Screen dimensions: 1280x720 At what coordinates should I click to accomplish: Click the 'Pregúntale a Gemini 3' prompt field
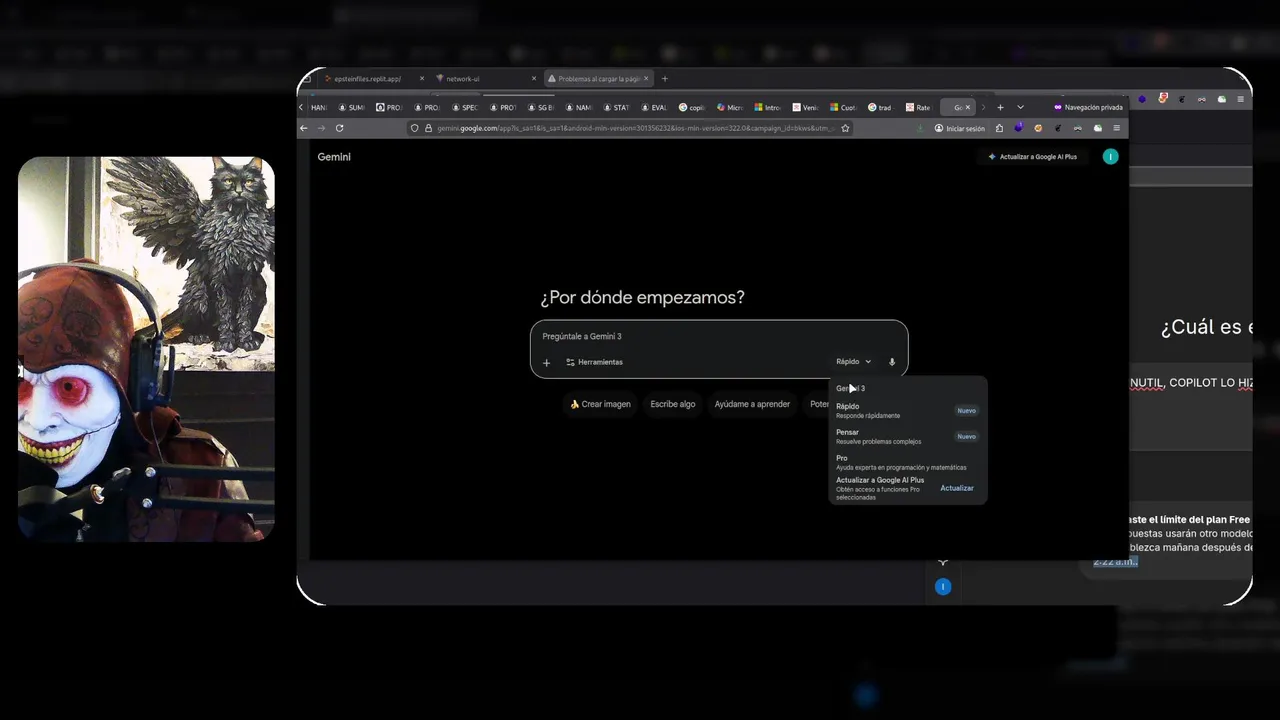point(718,336)
